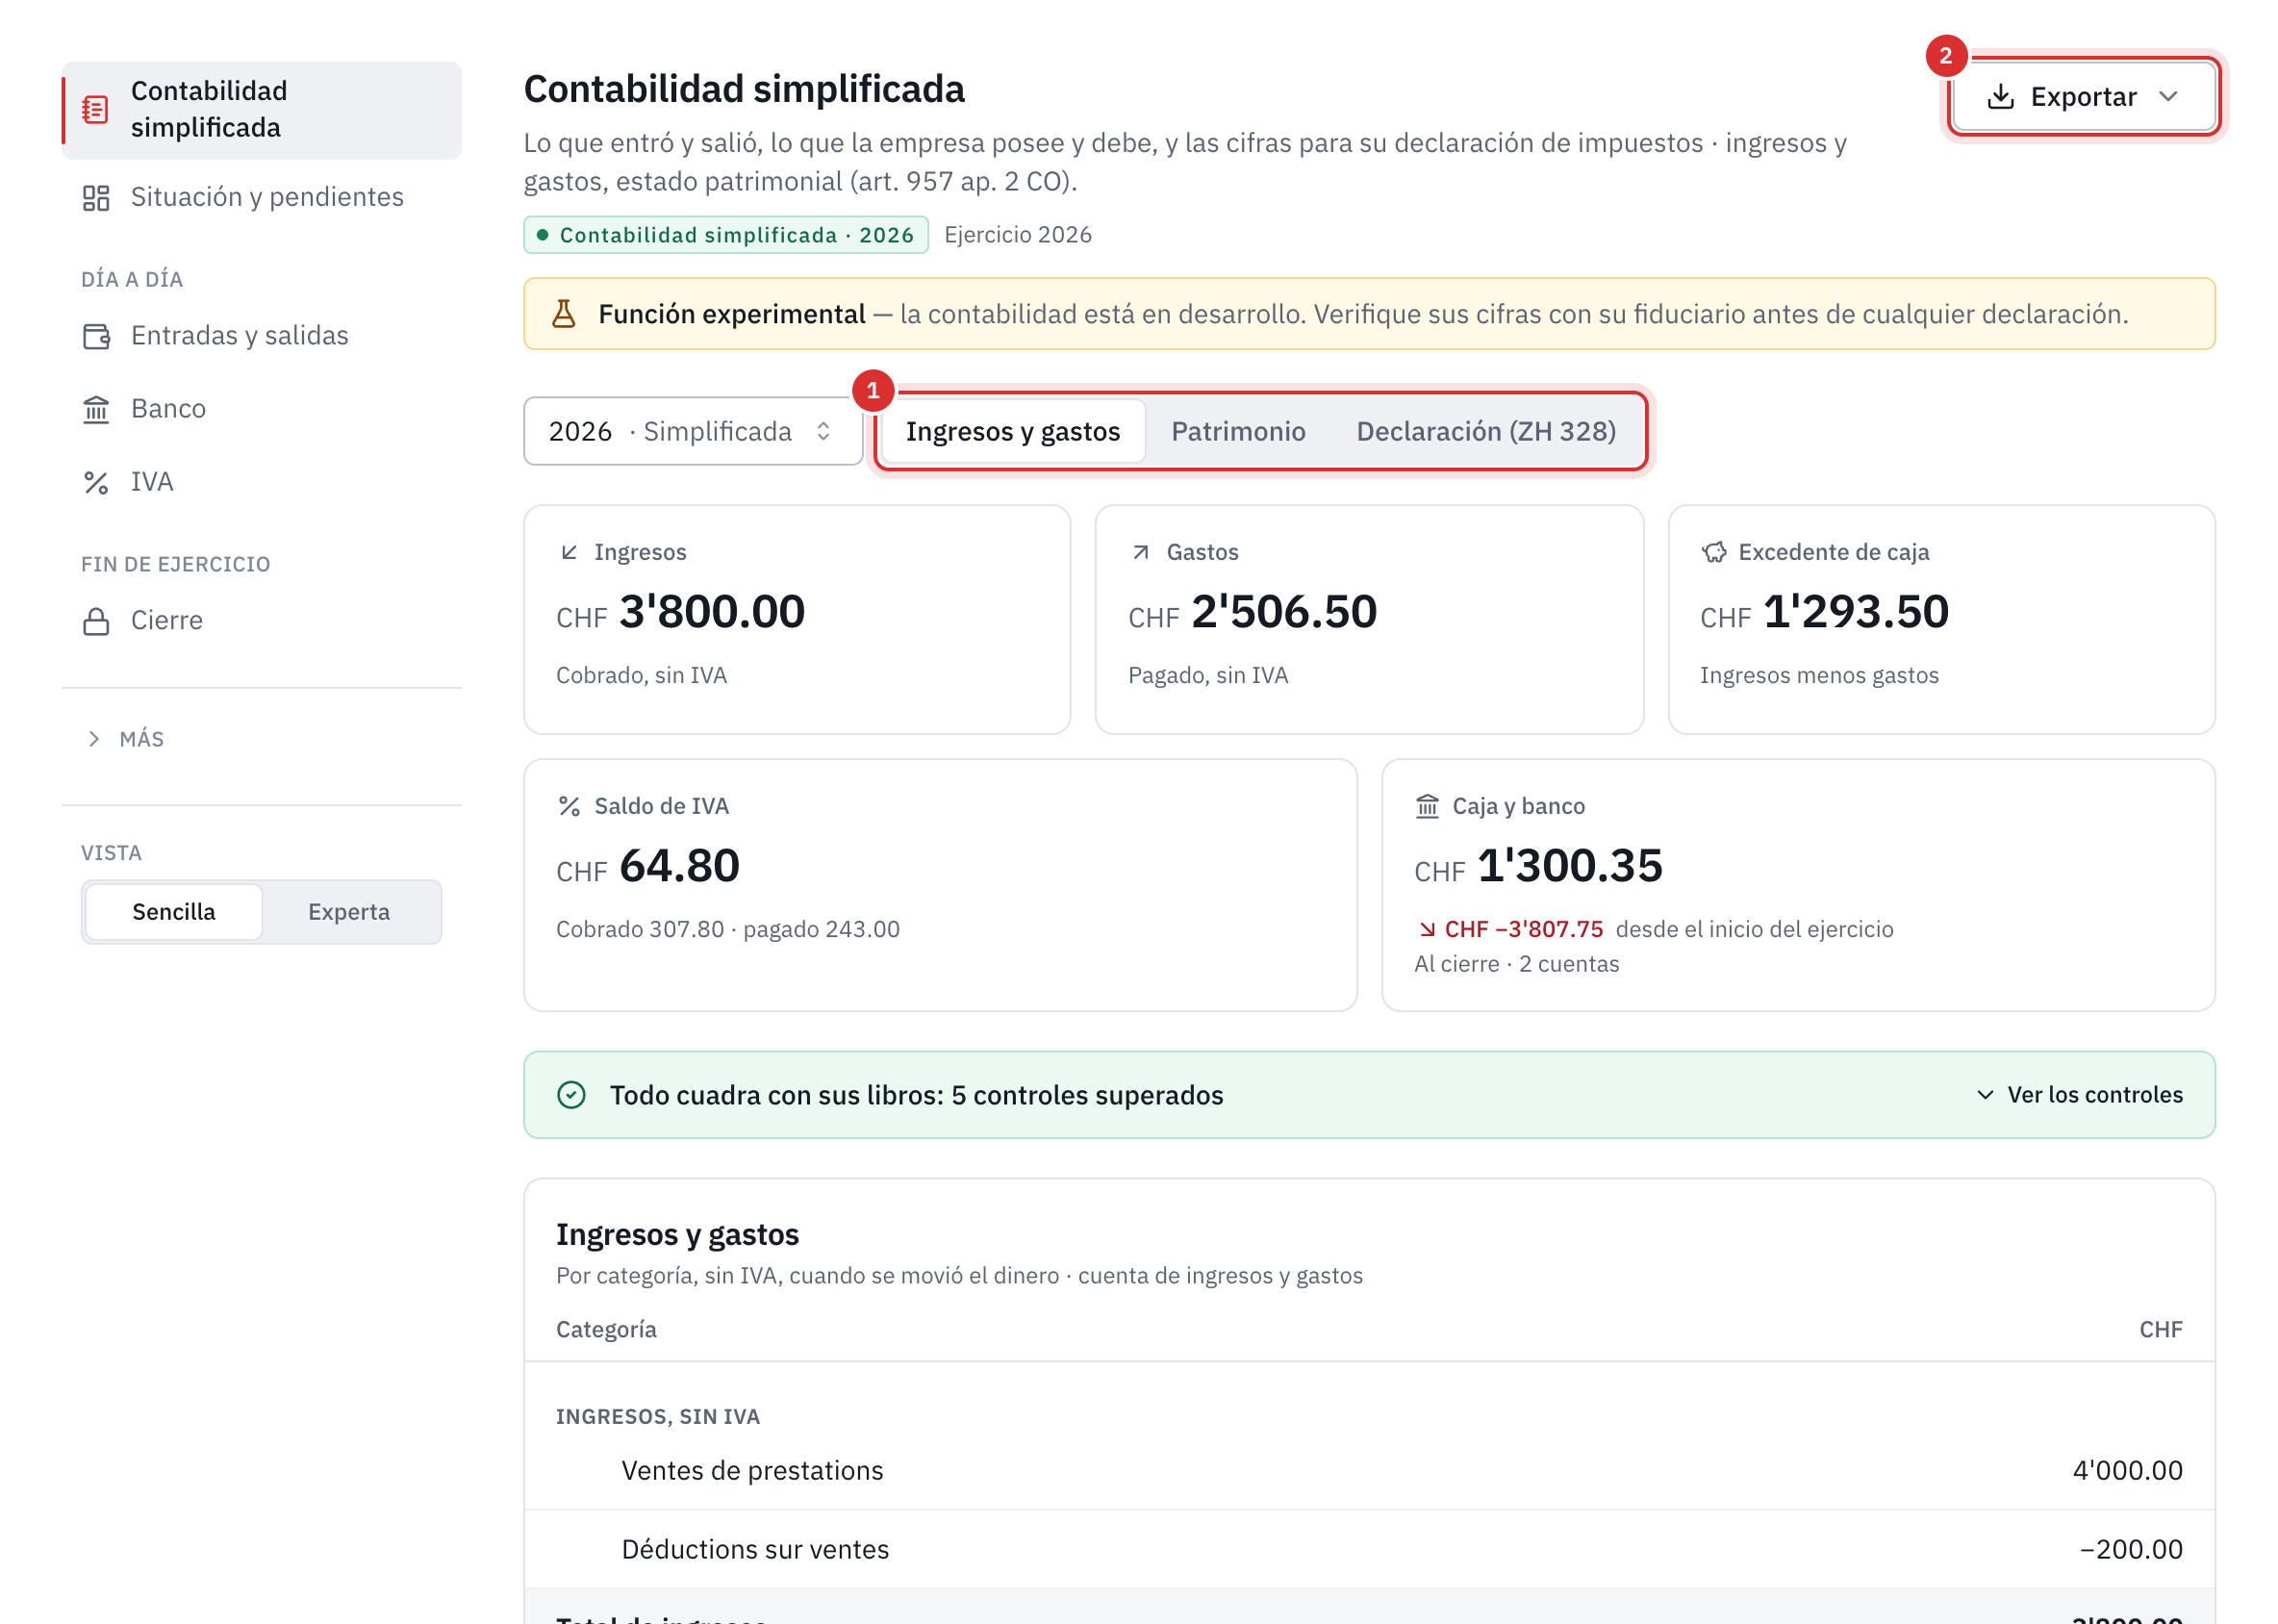The width and height of the screenshot is (2278, 1624).
Task: Click the CHF 3'800.00 Ingresos amount
Action: (x=680, y=612)
